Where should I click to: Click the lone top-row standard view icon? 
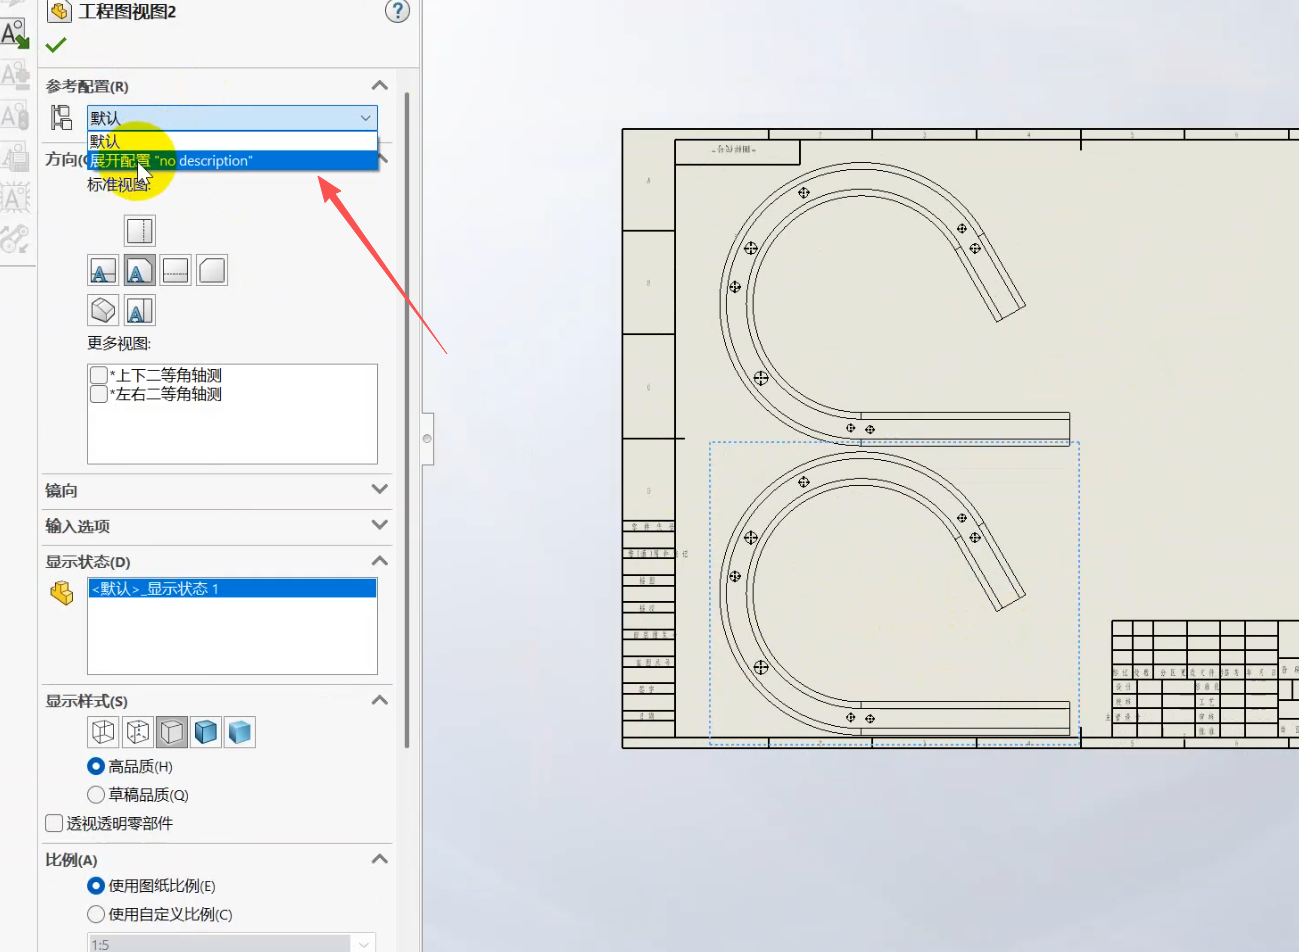[x=140, y=231]
